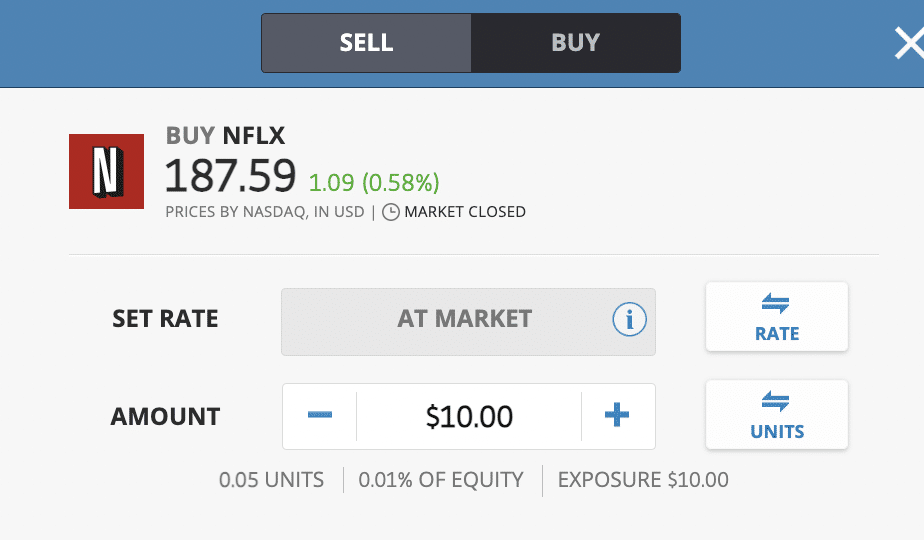Click the NFLX ticker label
The image size is (924, 540).
point(254,136)
